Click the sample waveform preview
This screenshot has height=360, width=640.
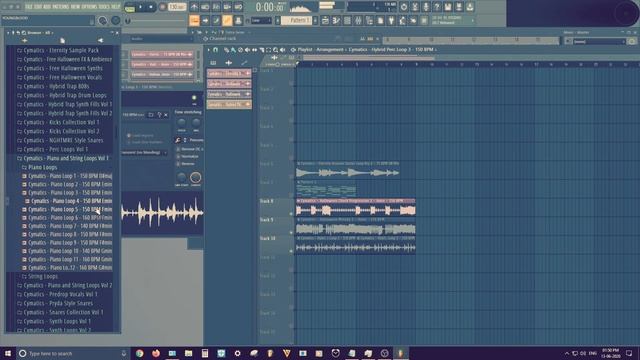click(x=162, y=213)
